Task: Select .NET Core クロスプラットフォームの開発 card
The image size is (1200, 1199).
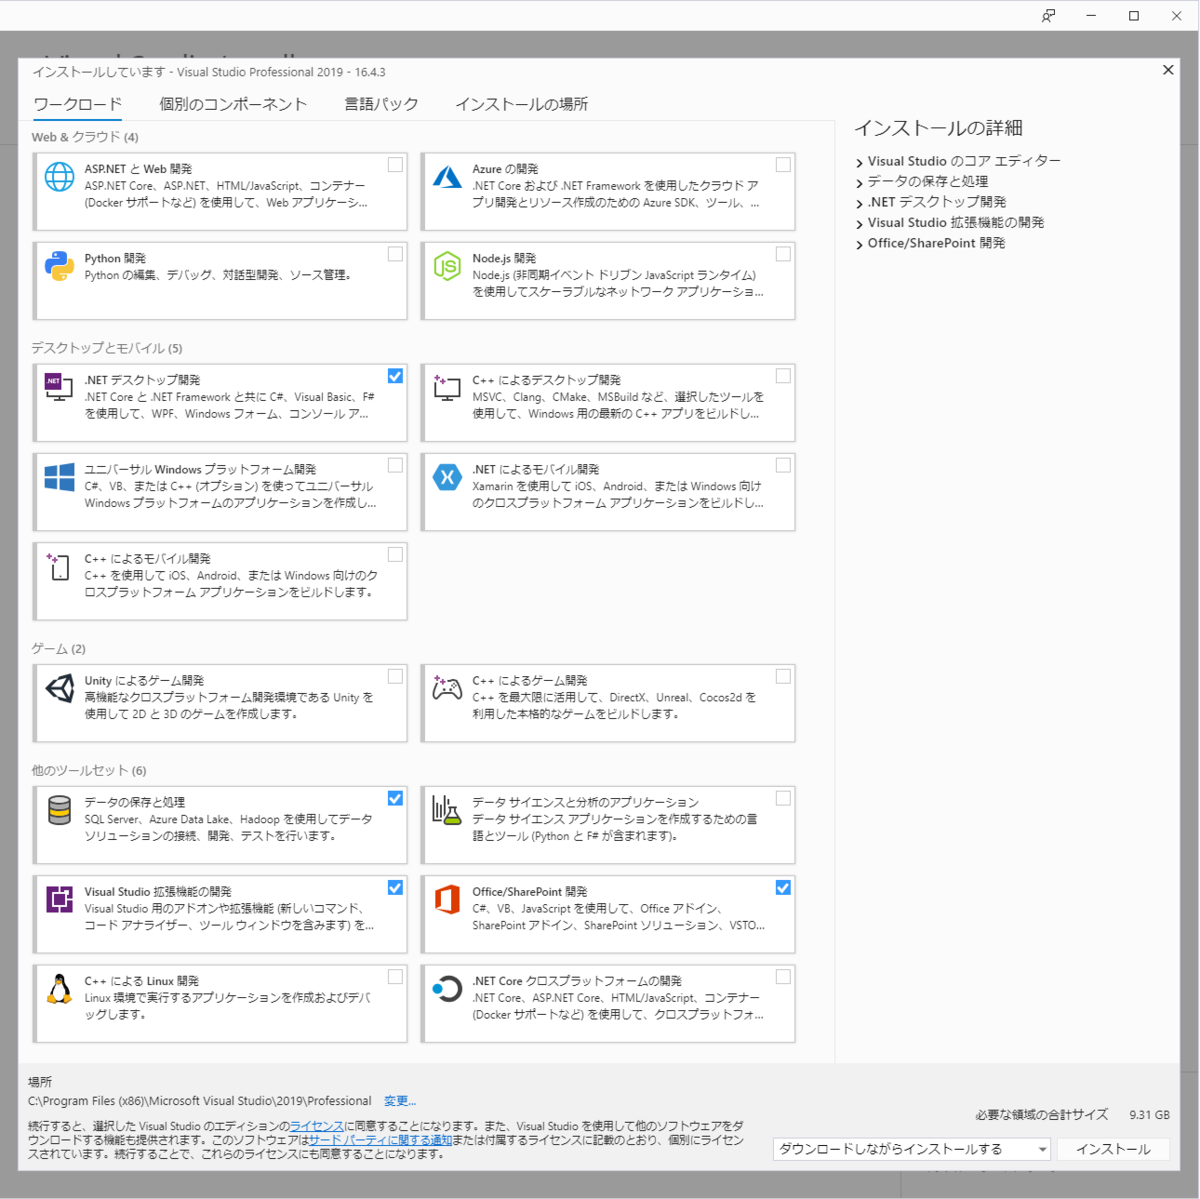Action: [608, 1003]
